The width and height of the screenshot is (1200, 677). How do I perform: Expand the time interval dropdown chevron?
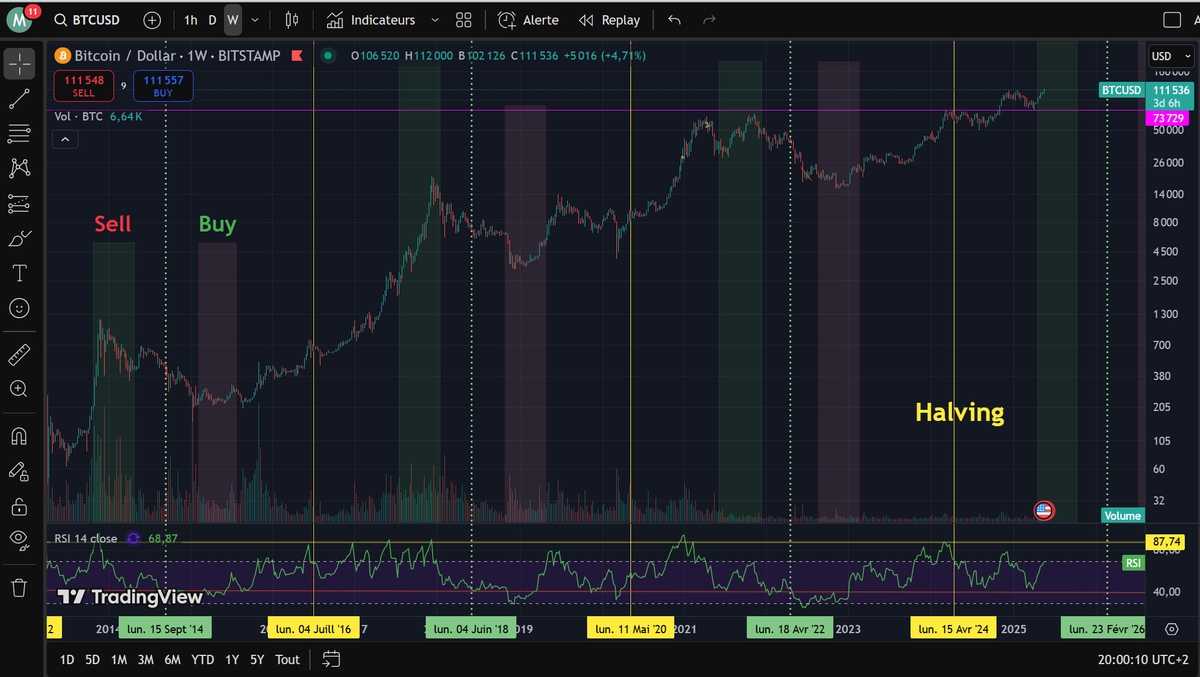pyautogui.click(x=256, y=20)
